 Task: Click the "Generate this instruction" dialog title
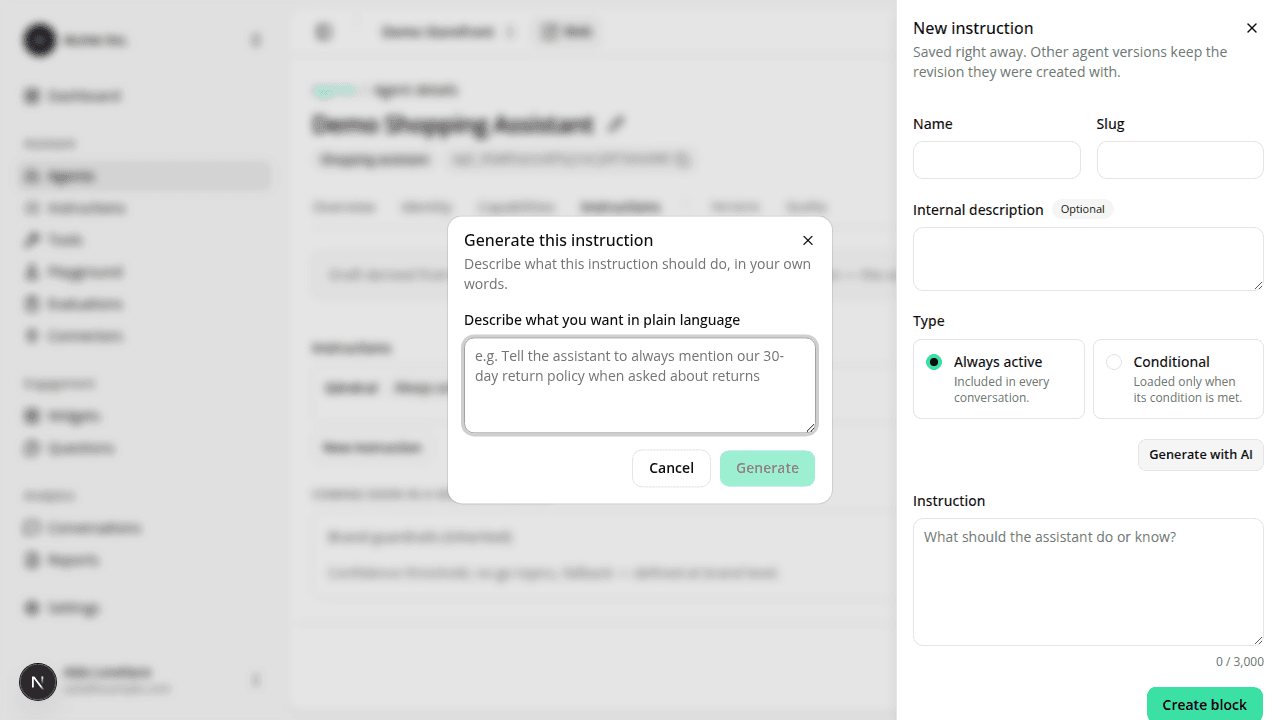tap(558, 240)
